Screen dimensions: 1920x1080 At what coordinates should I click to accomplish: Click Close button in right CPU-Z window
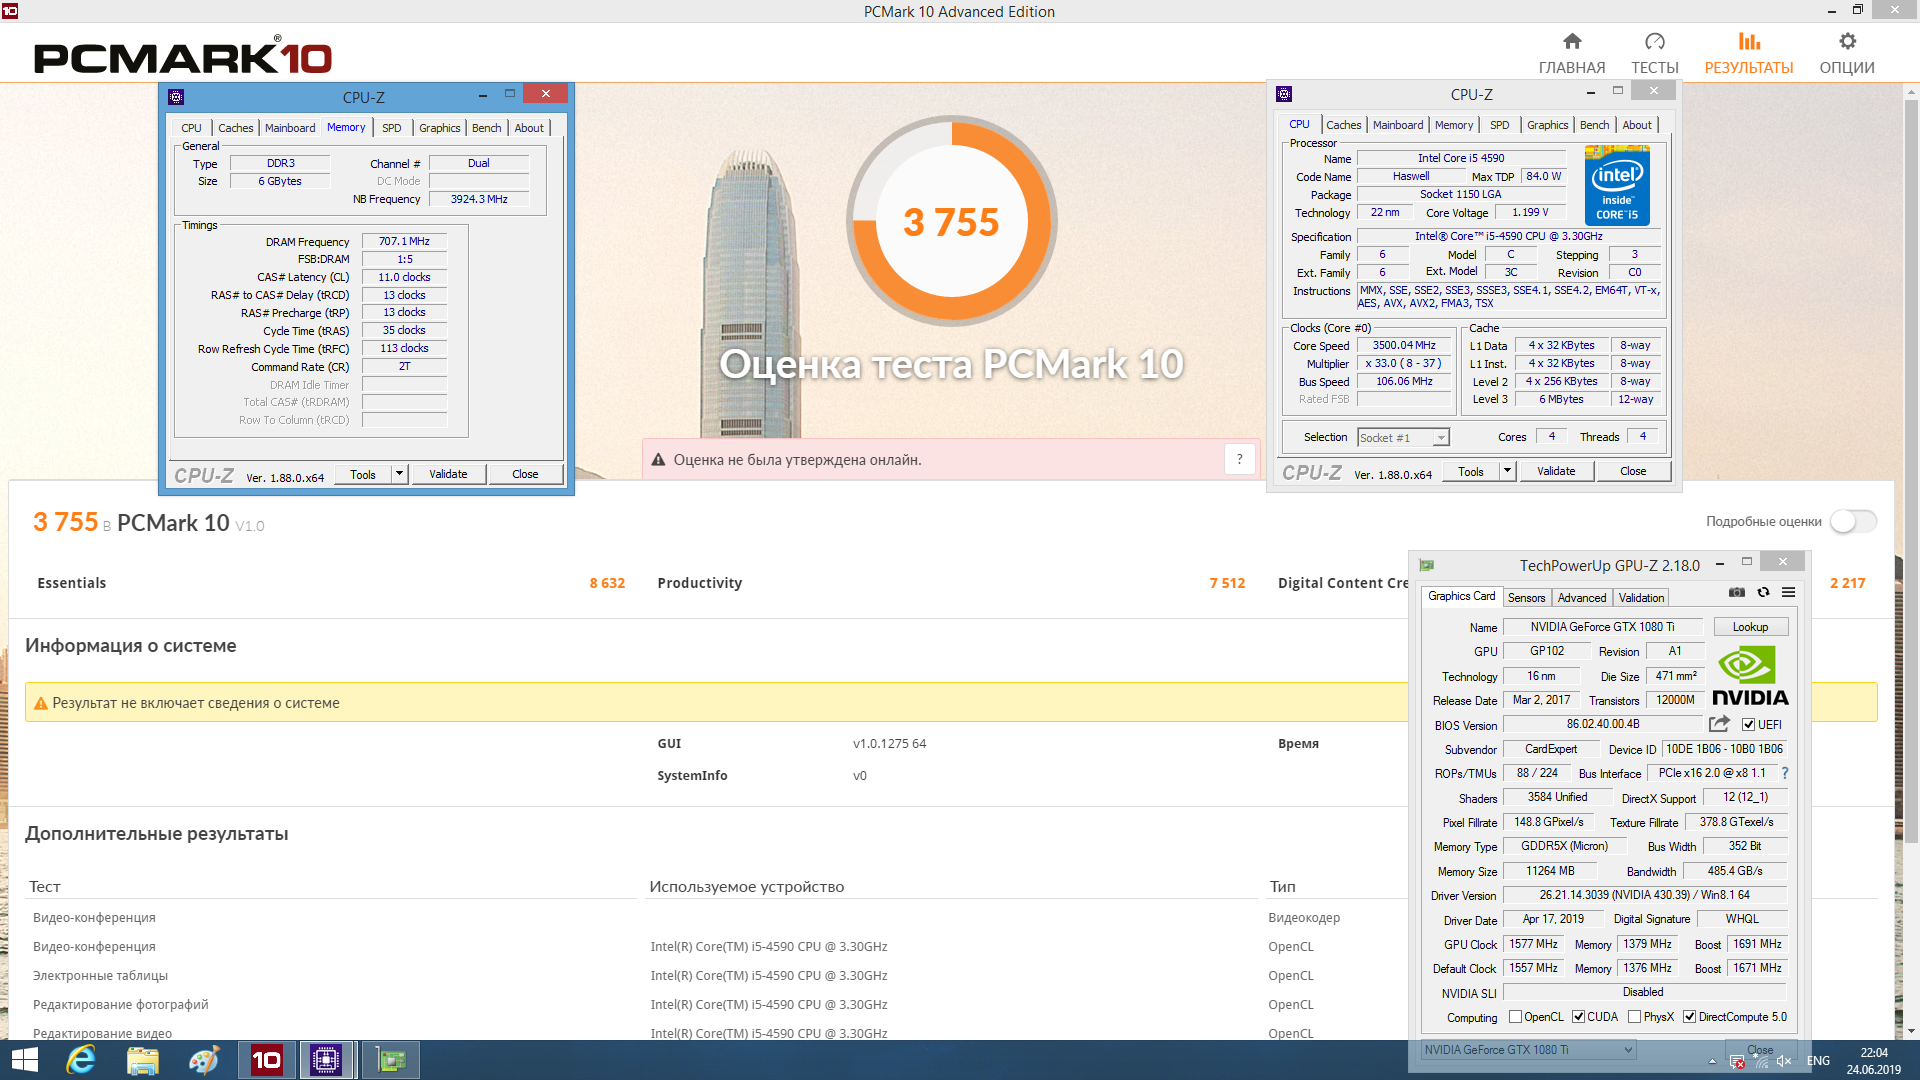point(1633,471)
